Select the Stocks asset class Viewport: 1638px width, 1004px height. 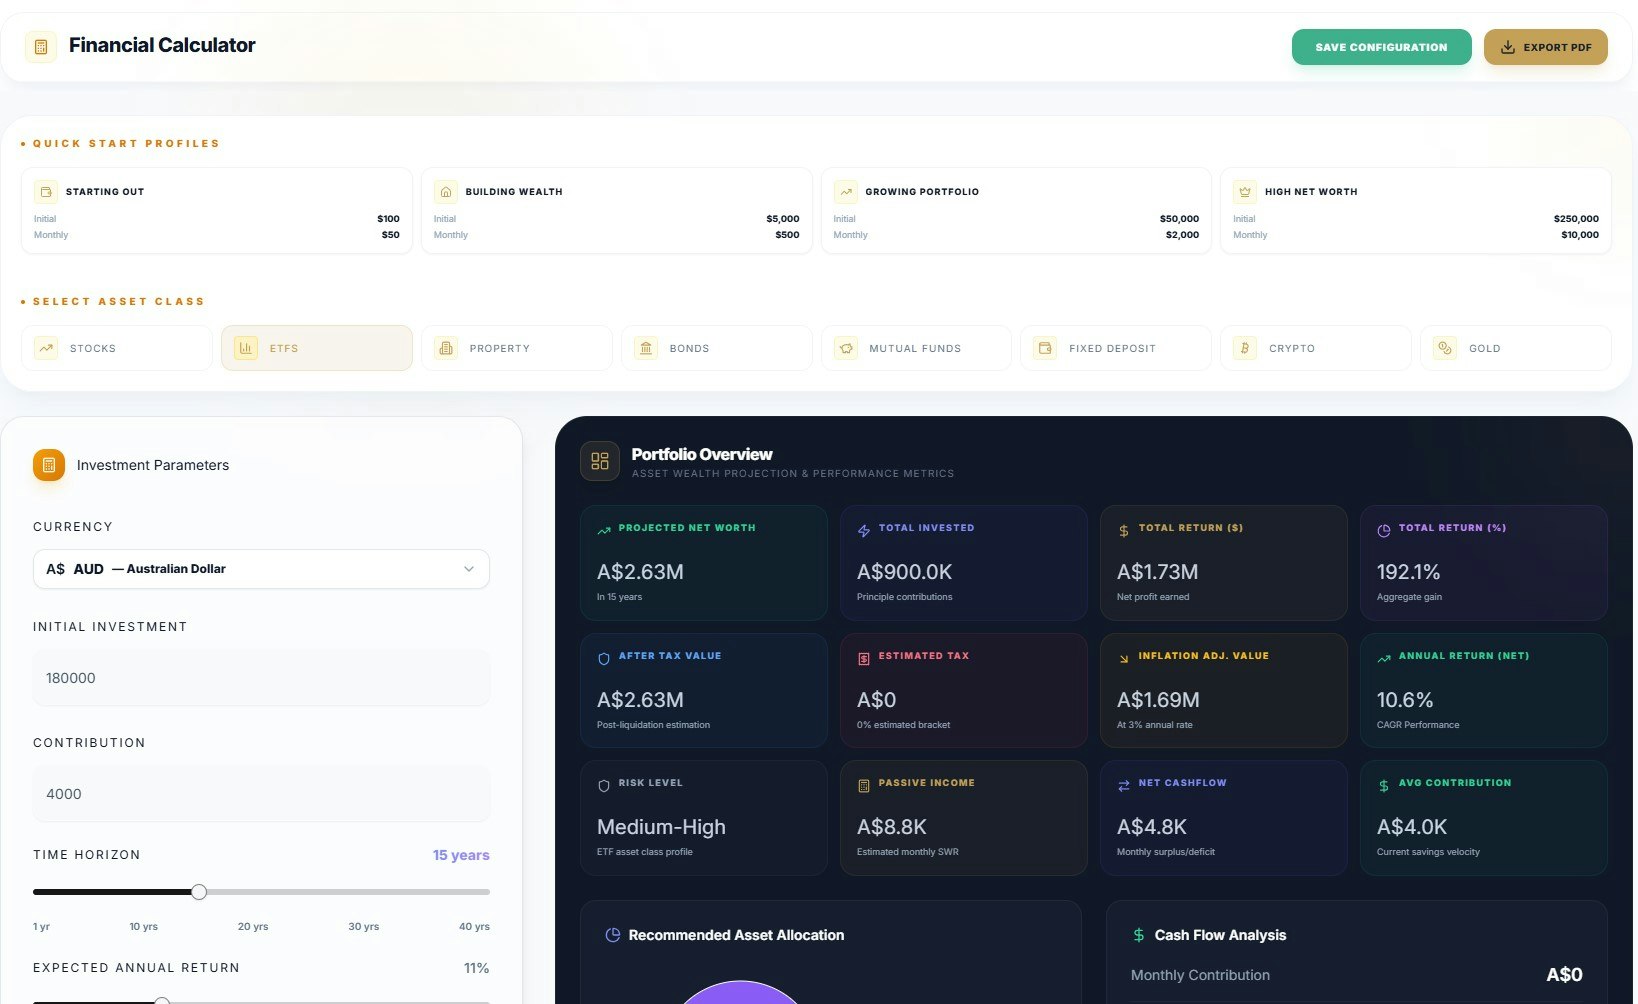(x=117, y=348)
